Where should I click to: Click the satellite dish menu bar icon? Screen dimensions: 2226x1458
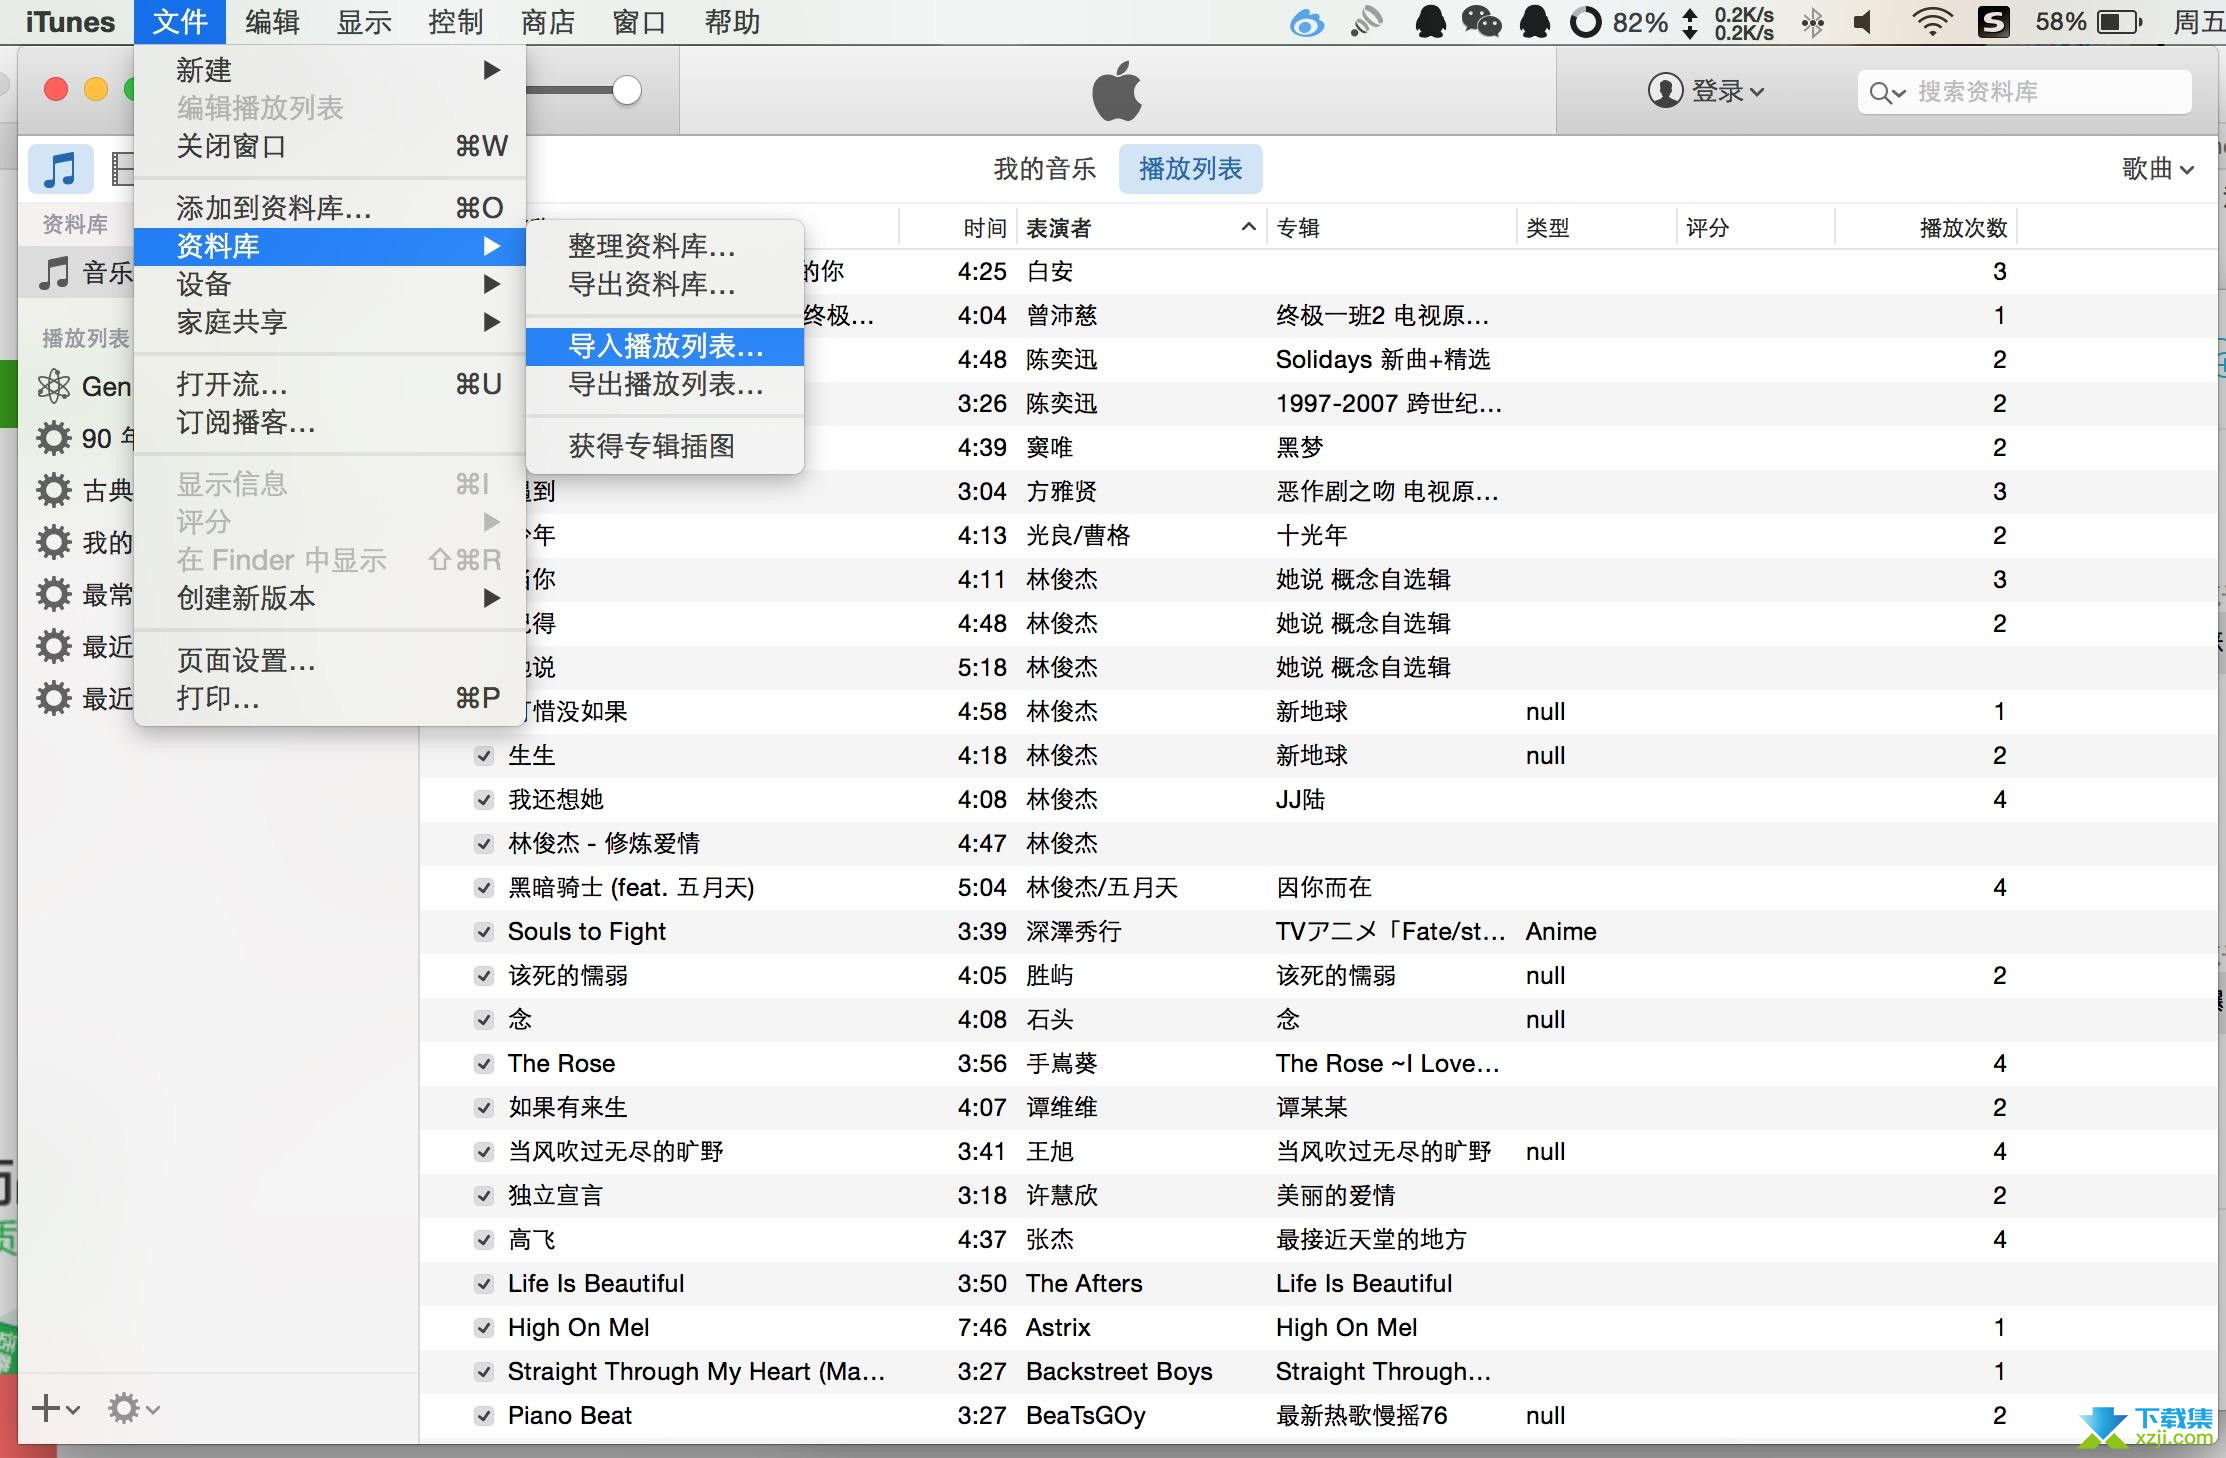(1366, 22)
